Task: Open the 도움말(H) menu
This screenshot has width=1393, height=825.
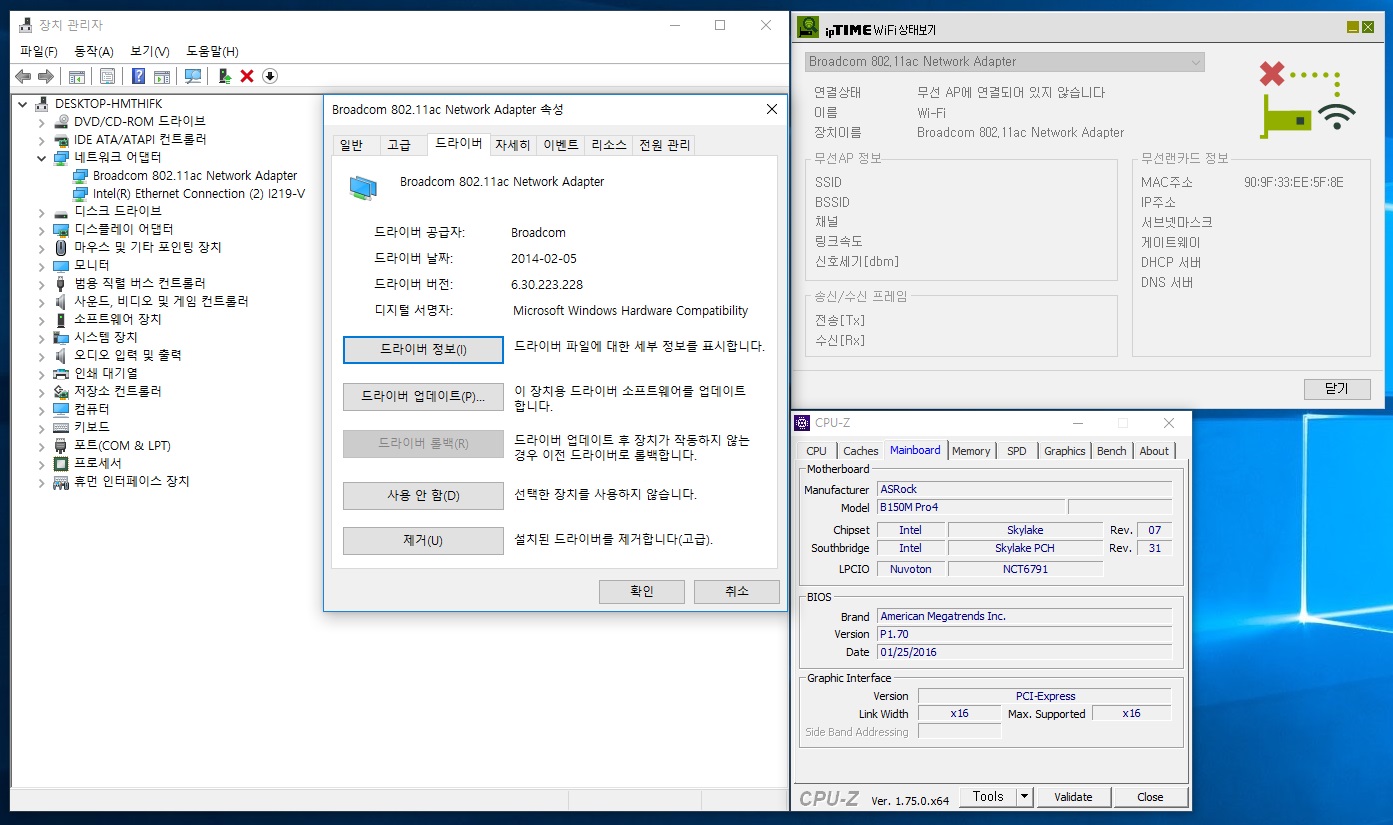Action: point(212,51)
